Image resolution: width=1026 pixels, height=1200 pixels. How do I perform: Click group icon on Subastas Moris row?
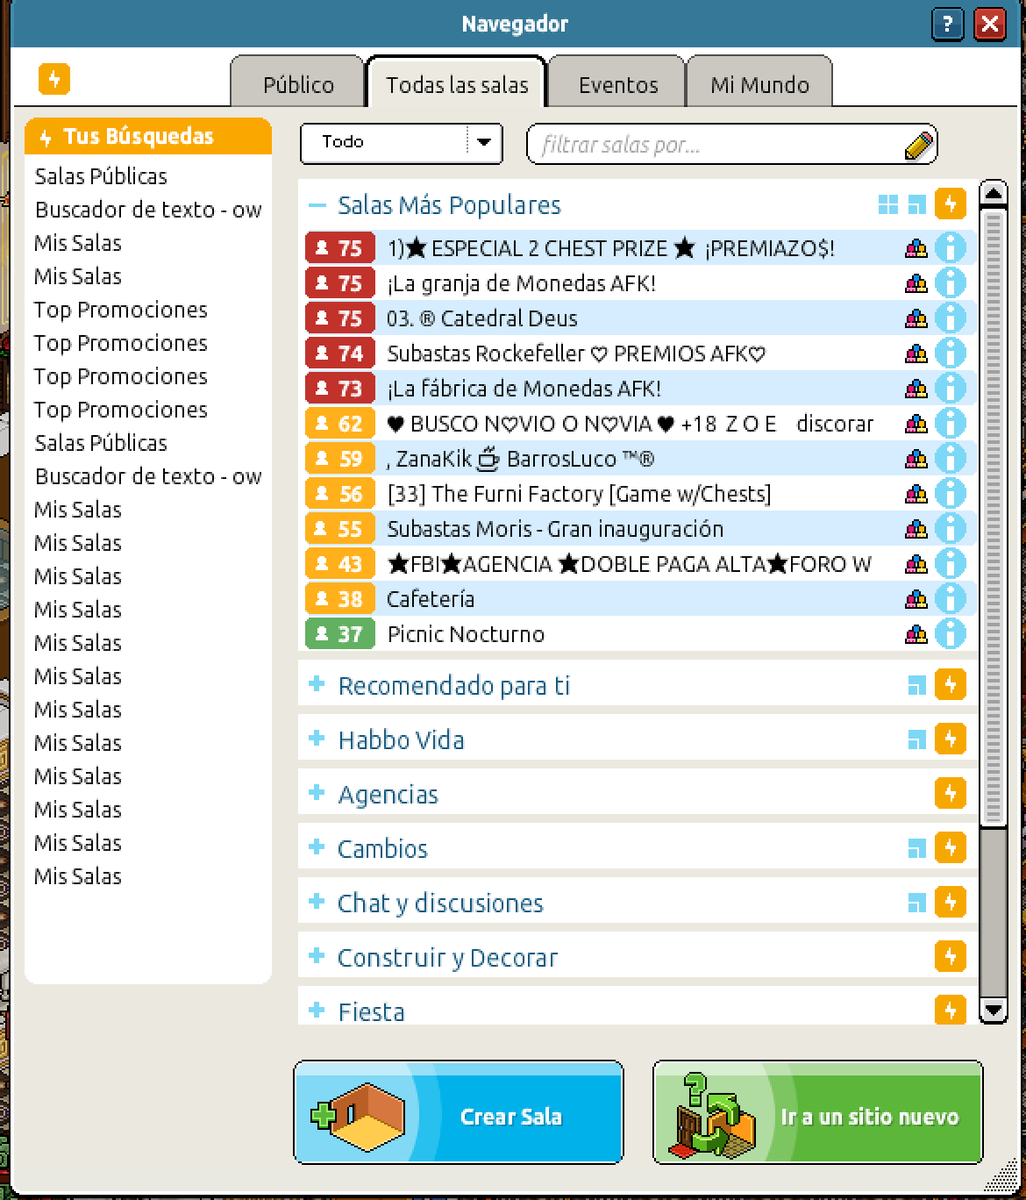916,529
